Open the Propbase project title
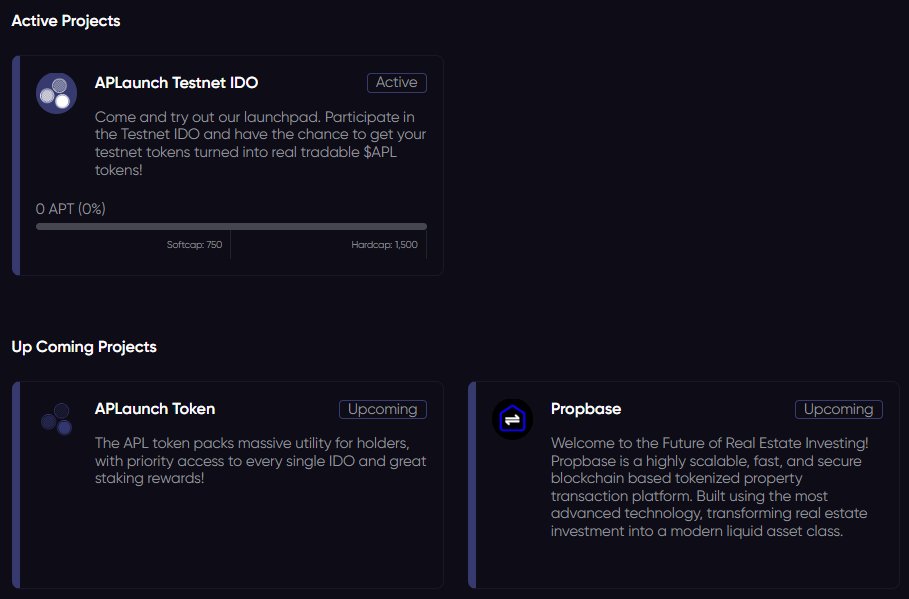Screen dimensions: 909x599 [x=586, y=409]
